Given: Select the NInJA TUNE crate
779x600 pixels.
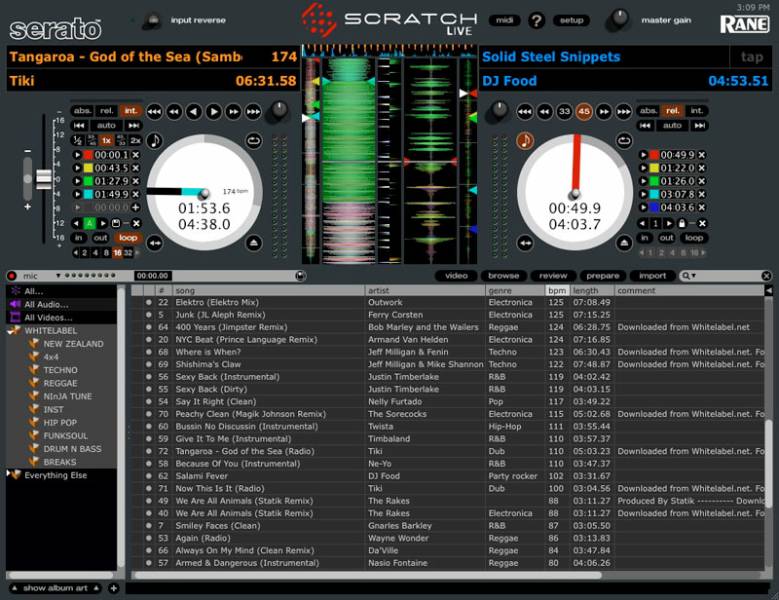Looking at the screenshot, I should pyautogui.click(x=68, y=396).
